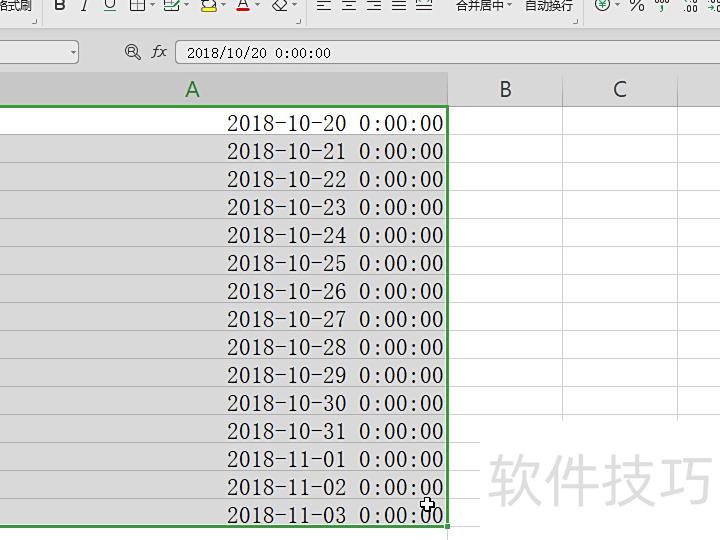720x540 pixels.
Task: Select cell 2018-10-26 0:00:00
Action: (224, 289)
